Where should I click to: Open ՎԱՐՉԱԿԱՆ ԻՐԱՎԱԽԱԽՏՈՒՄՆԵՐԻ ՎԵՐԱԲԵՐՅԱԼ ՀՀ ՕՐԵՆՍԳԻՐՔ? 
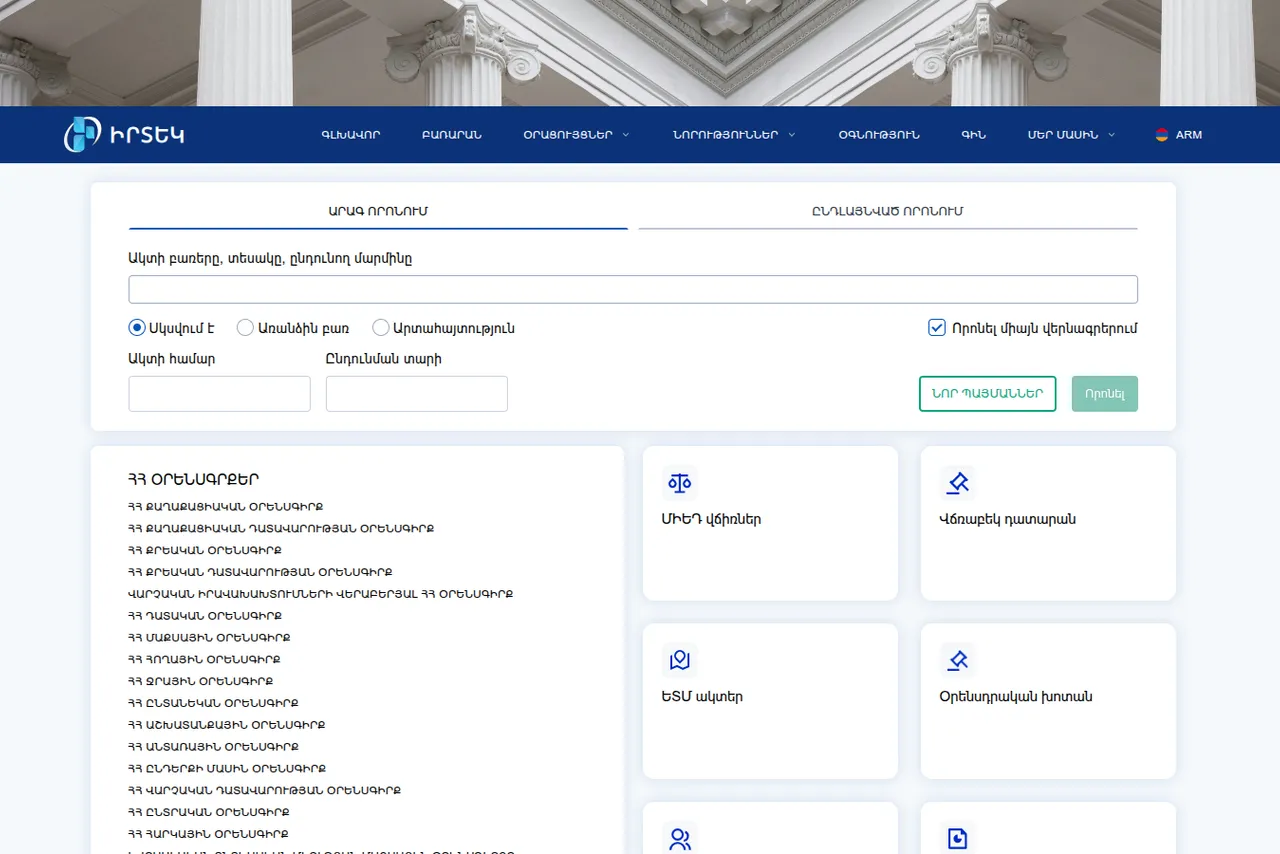click(x=321, y=594)
